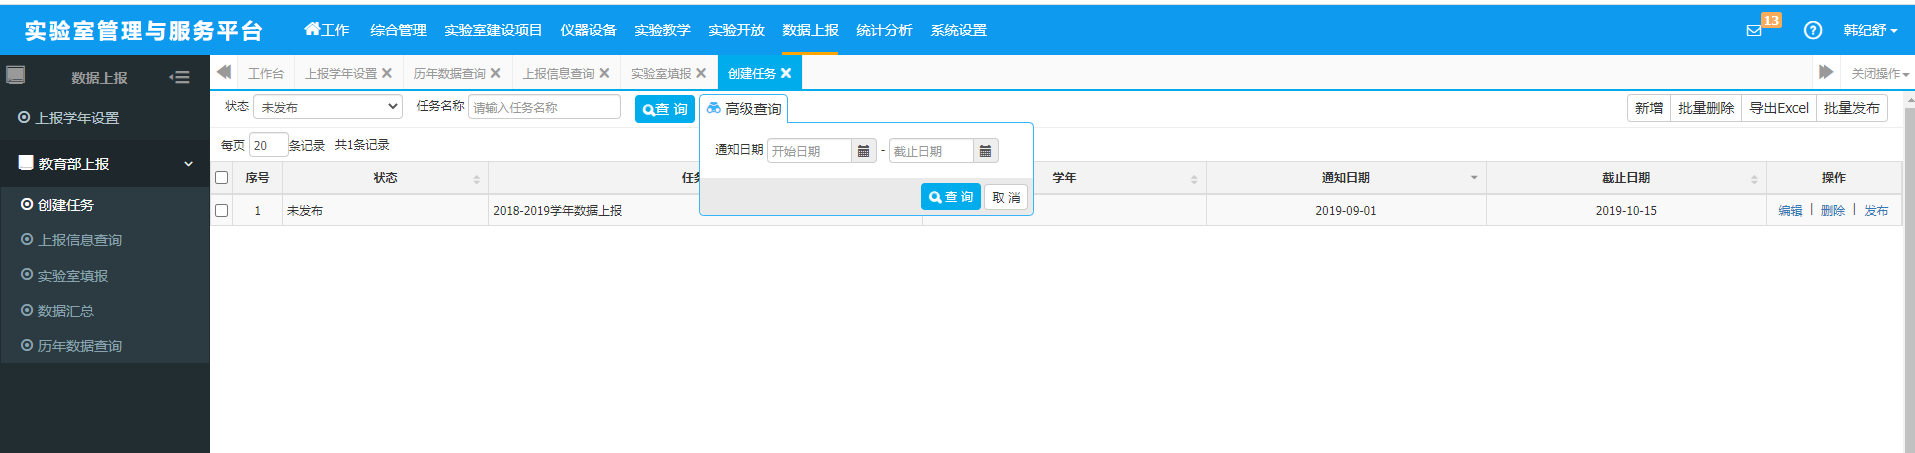The height and width of the screenshot is (453, 1915).
Task: Close the 创建任务 tab
Action: click(786, 73)
